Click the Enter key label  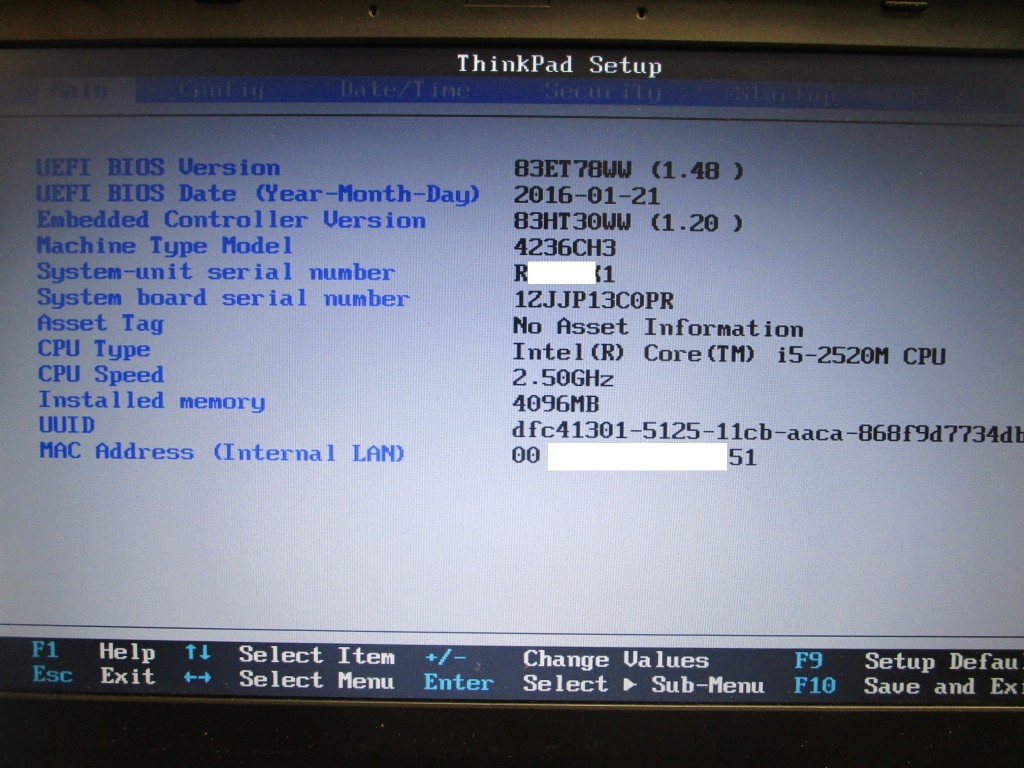(459, 682)
